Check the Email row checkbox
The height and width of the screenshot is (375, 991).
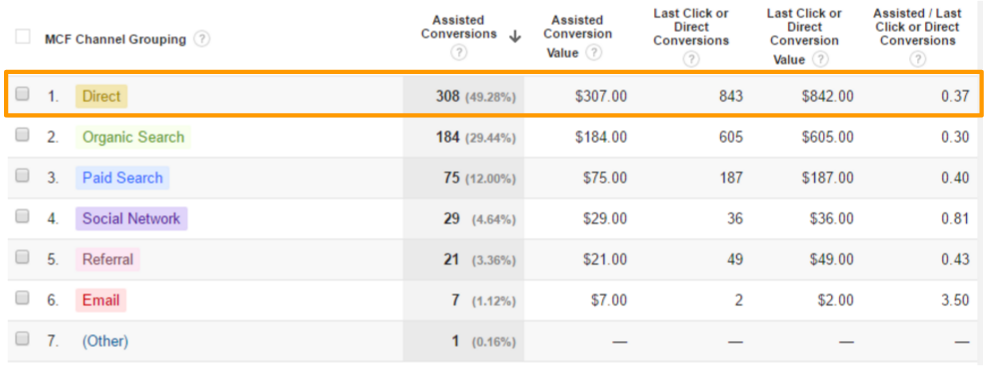[x=23, y=297]
